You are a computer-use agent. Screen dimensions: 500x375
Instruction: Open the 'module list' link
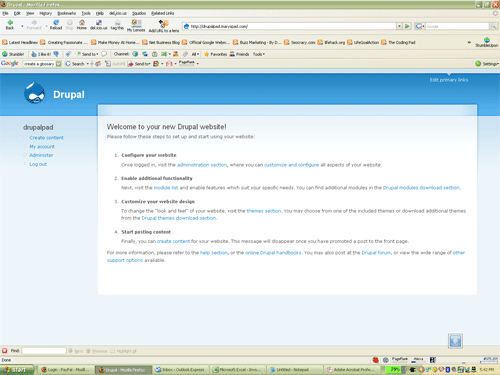166,188
